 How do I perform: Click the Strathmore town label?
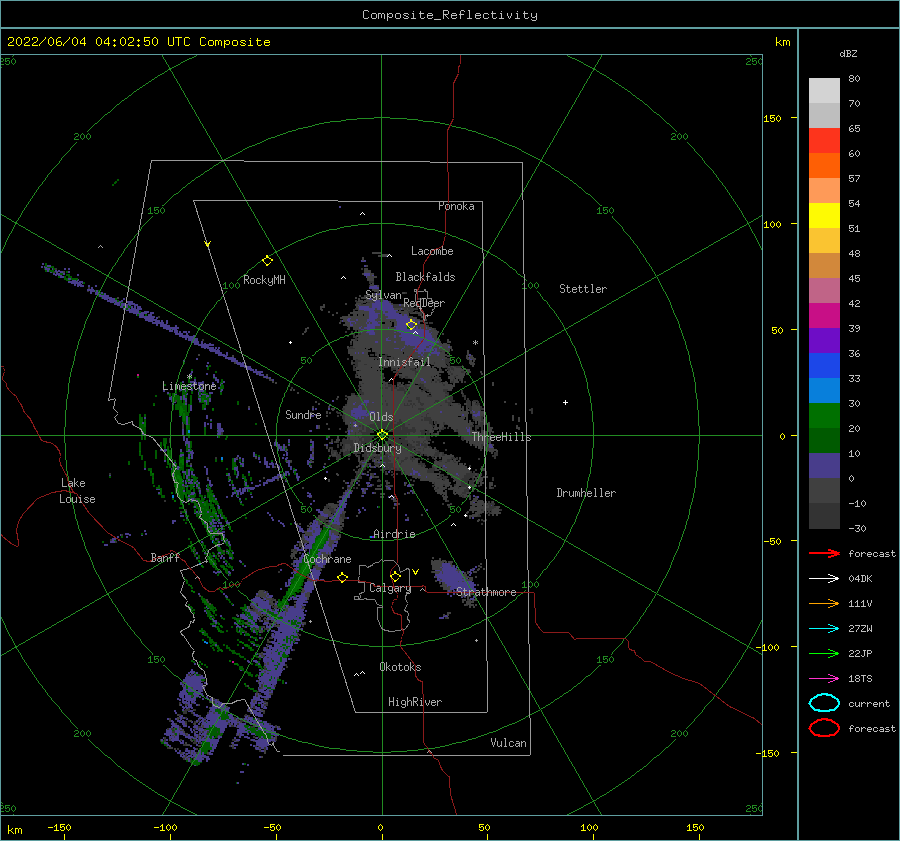[x=486, y=592]
